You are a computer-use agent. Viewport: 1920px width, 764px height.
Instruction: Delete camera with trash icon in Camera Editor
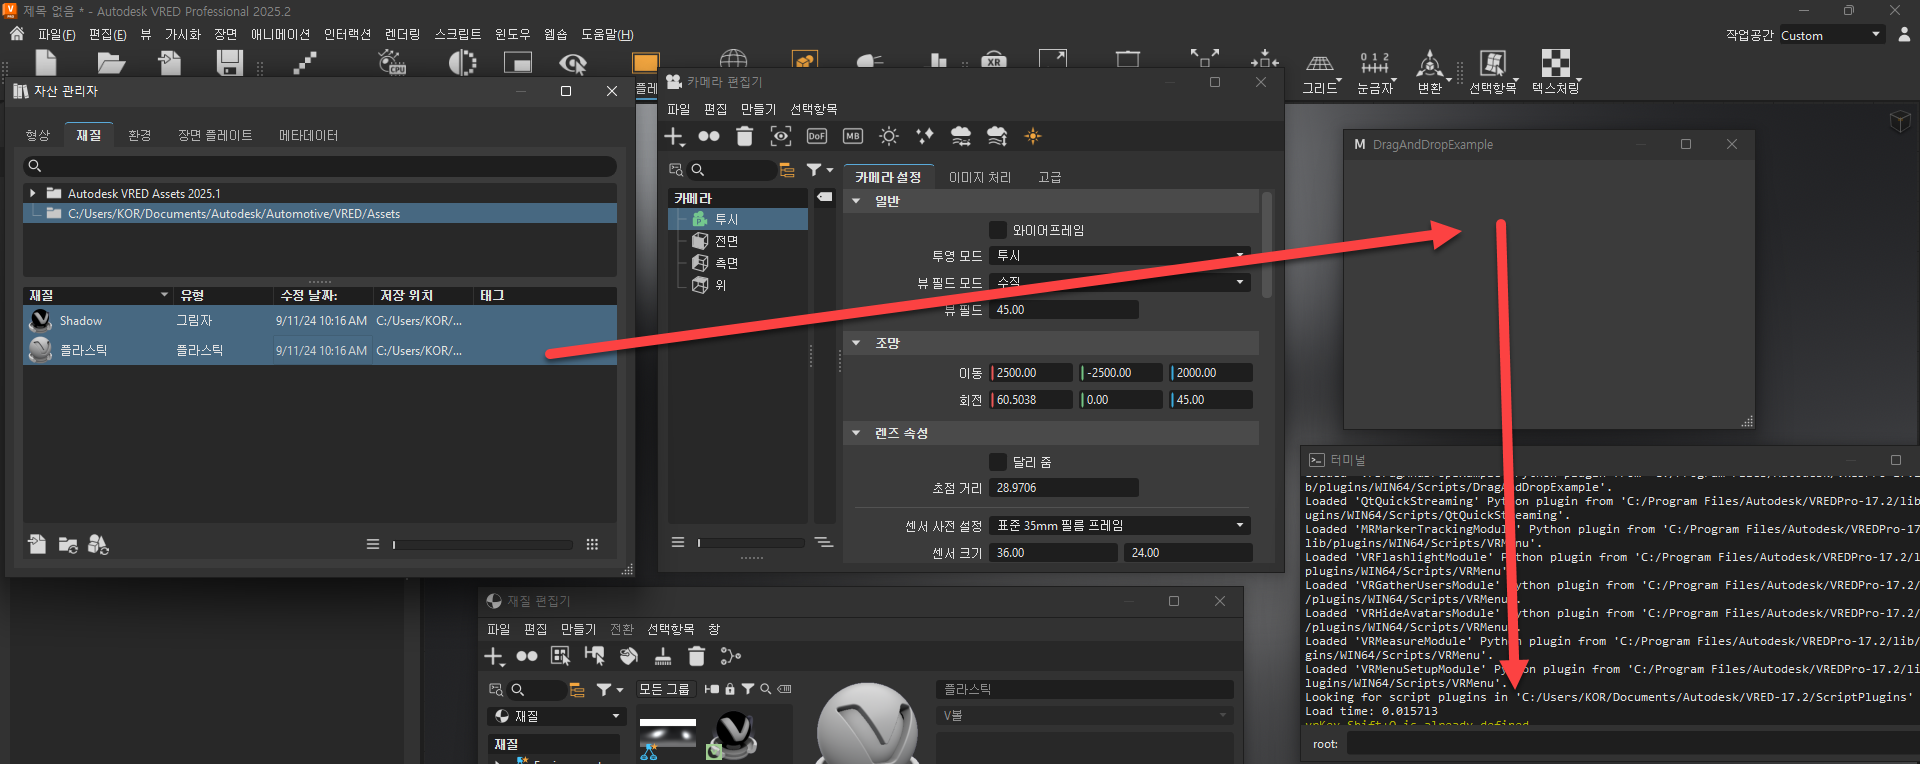coord(744,136)
